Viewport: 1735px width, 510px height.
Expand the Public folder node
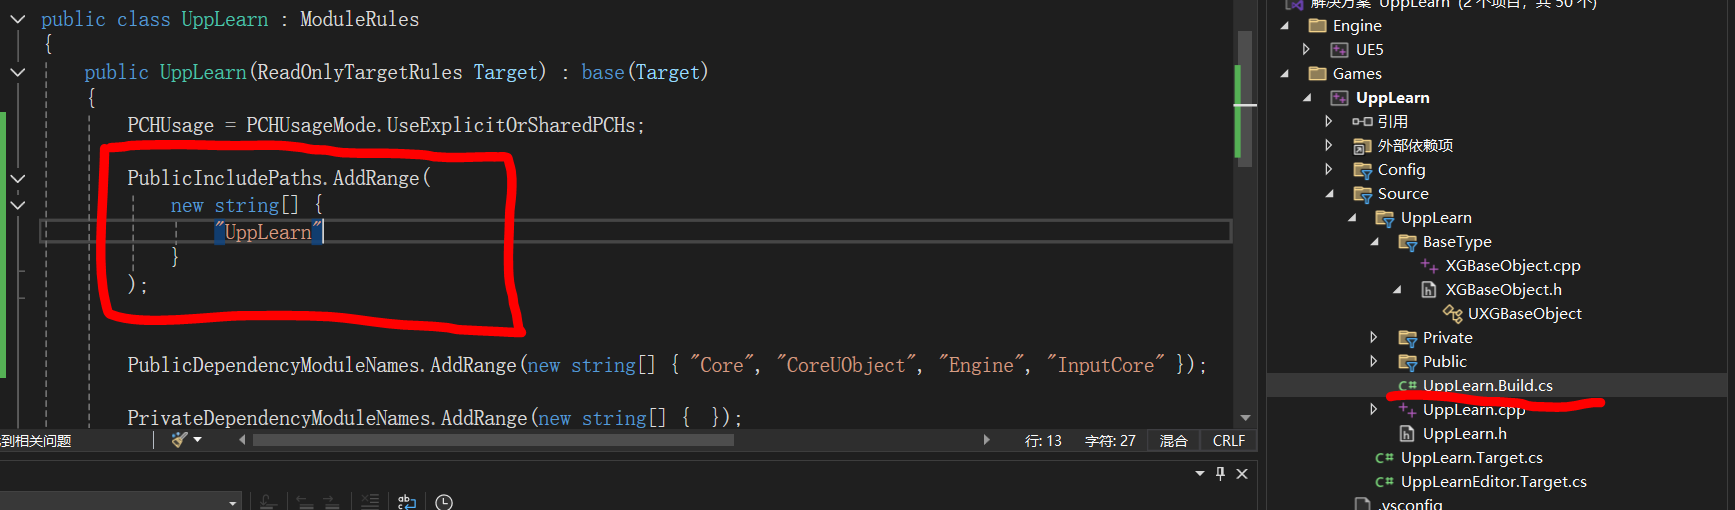(x=1374, y=362)
